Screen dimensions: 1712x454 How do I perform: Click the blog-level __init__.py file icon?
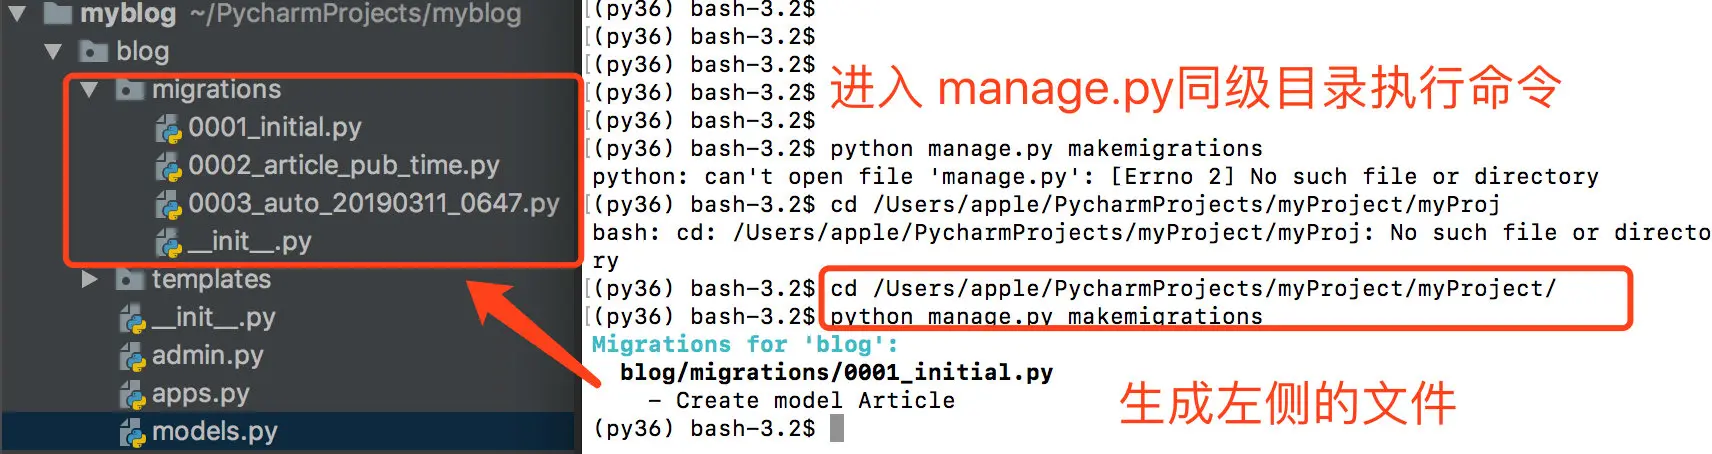[132, 318]
